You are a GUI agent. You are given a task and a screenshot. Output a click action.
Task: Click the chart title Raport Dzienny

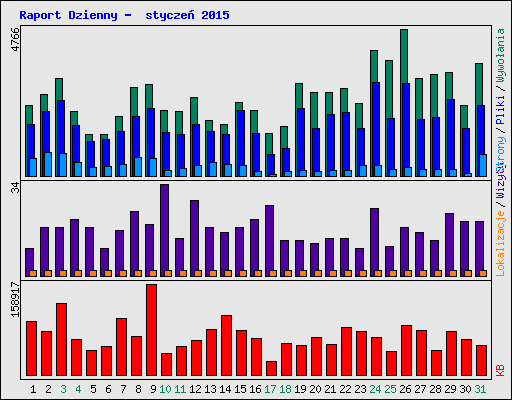69,15
